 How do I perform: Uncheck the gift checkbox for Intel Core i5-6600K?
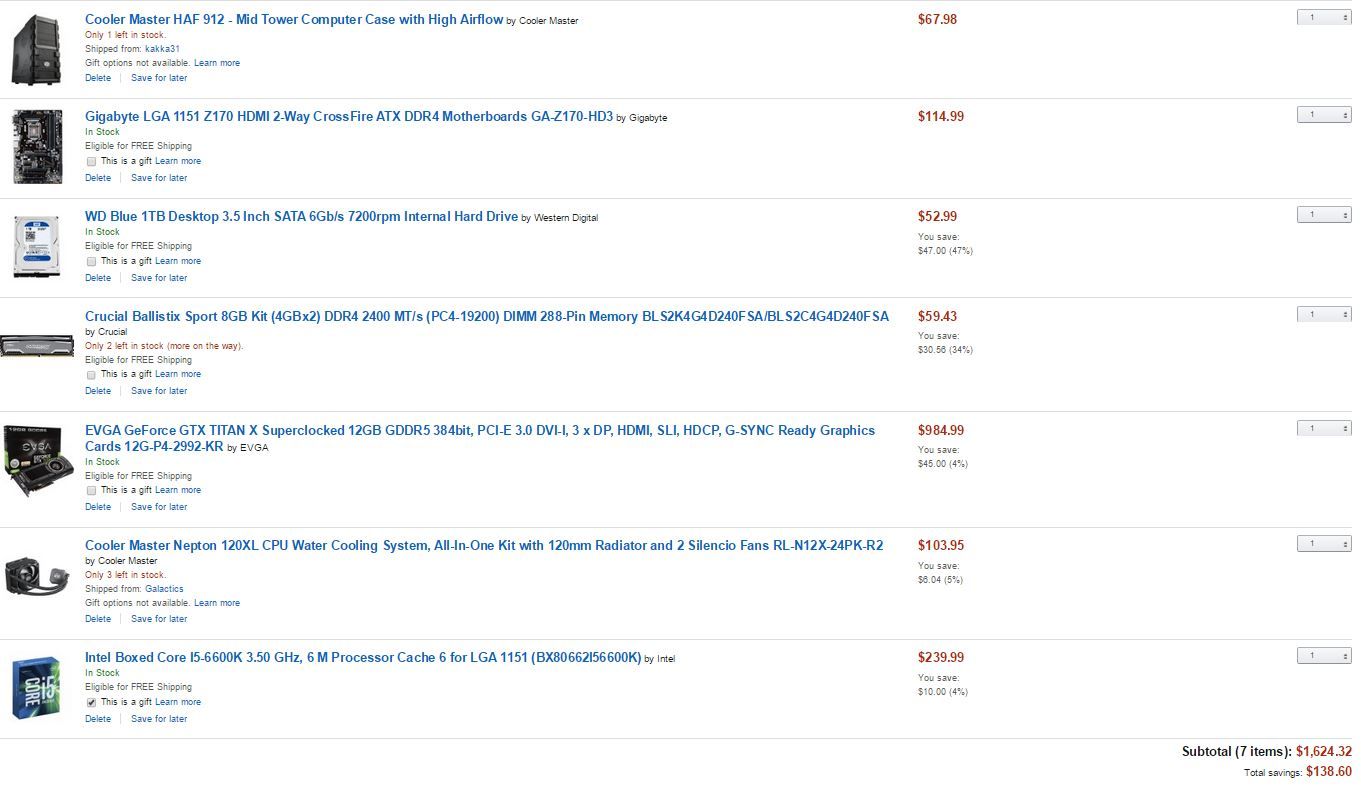coord(91,702)
